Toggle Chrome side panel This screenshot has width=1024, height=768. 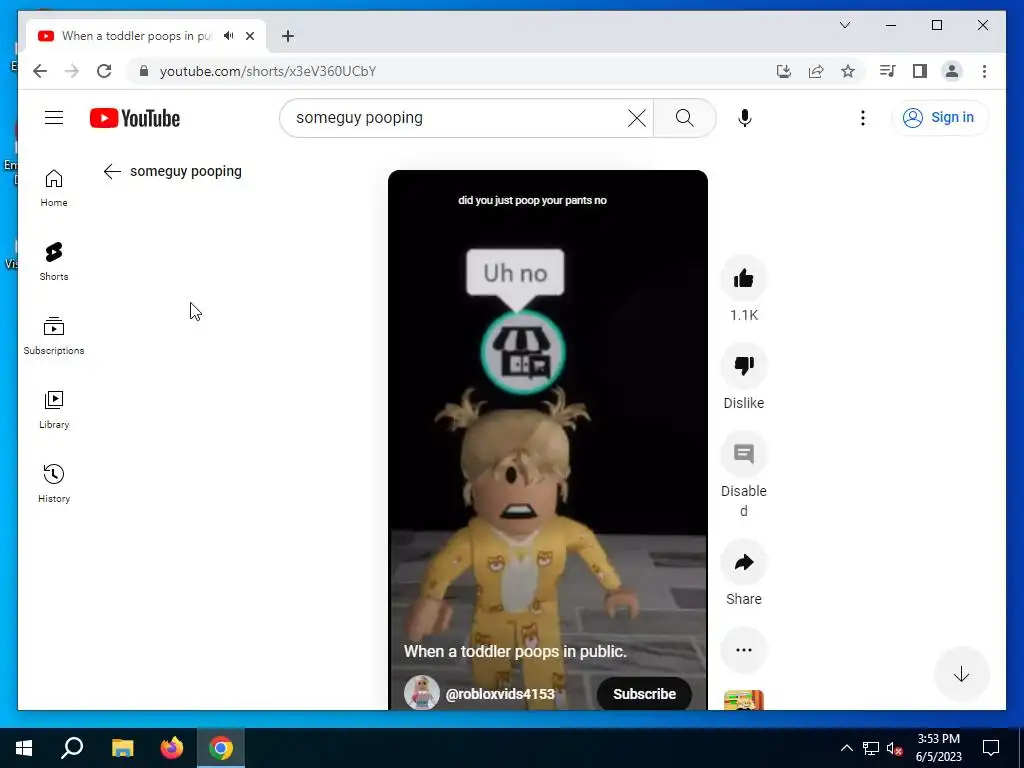(920, 71)
